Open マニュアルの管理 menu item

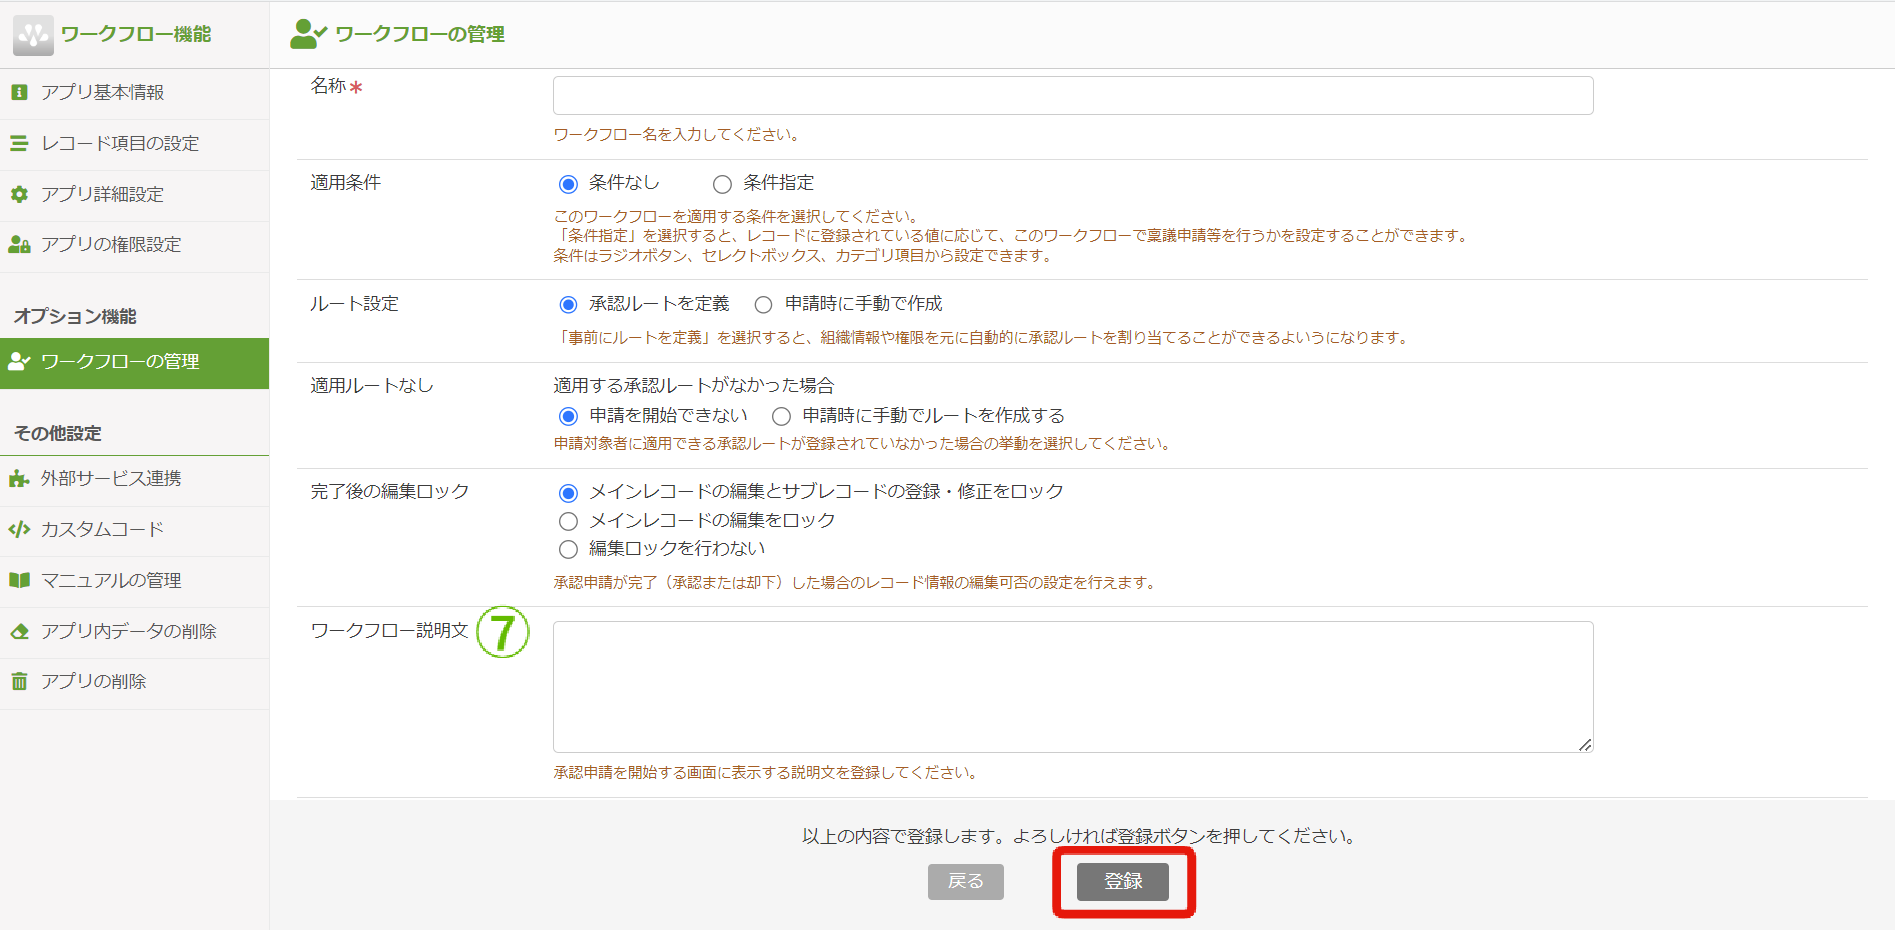tap(134, 582)
